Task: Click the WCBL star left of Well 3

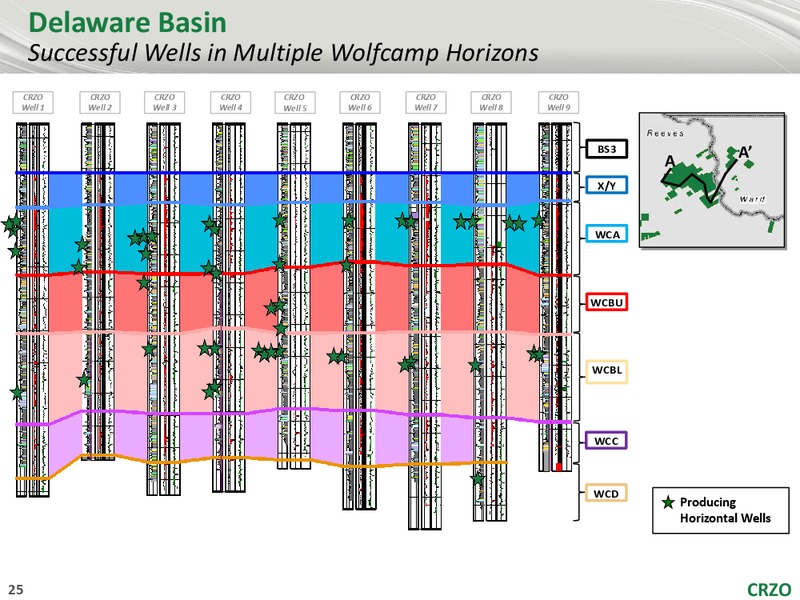Action: (149, 349)
